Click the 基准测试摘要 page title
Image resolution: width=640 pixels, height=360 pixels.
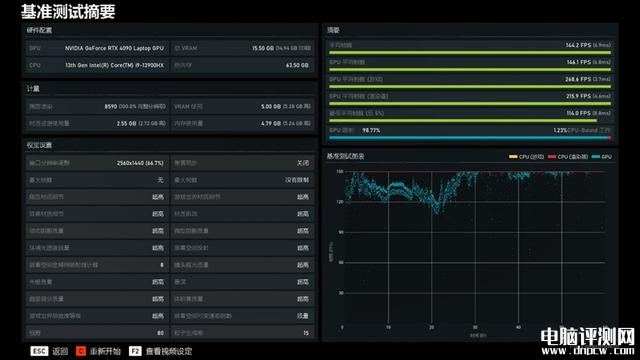coord(68,11)
